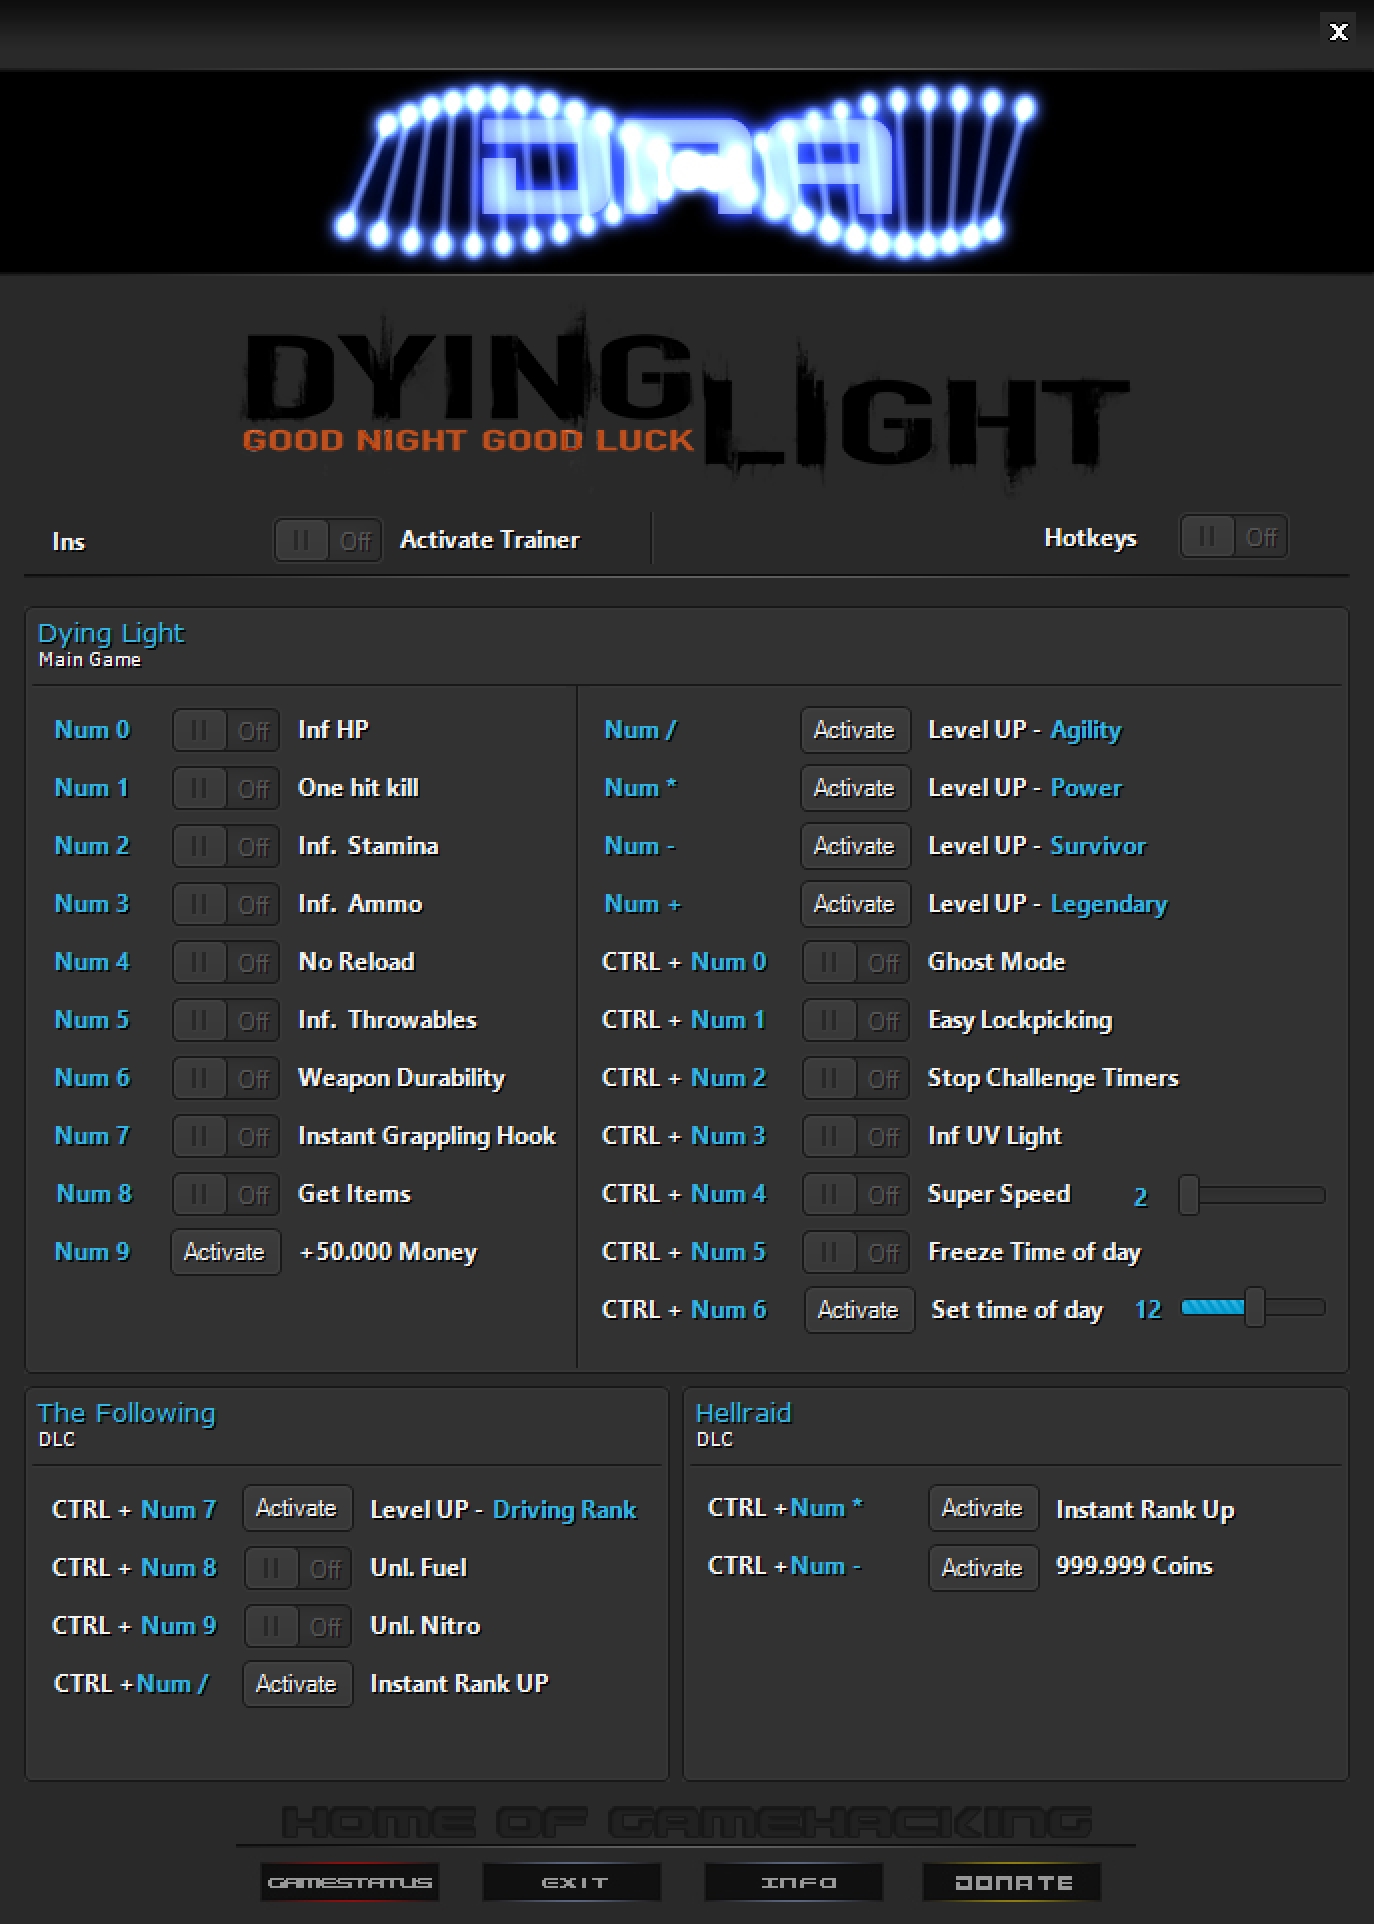Image resolution: width=1374 pixels, height=1924 pixels.
Task: Open the Gamestatus button
Action: pyautogui.click(x=349, y=1882)
